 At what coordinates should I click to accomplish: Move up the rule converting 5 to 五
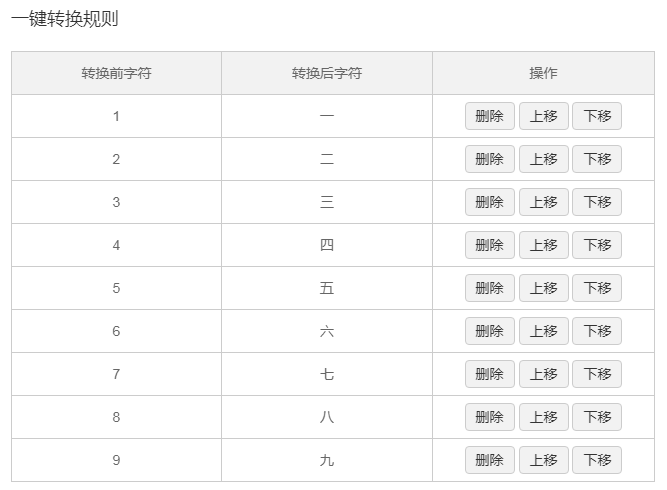pyautogui.click(x=544, y=288)
